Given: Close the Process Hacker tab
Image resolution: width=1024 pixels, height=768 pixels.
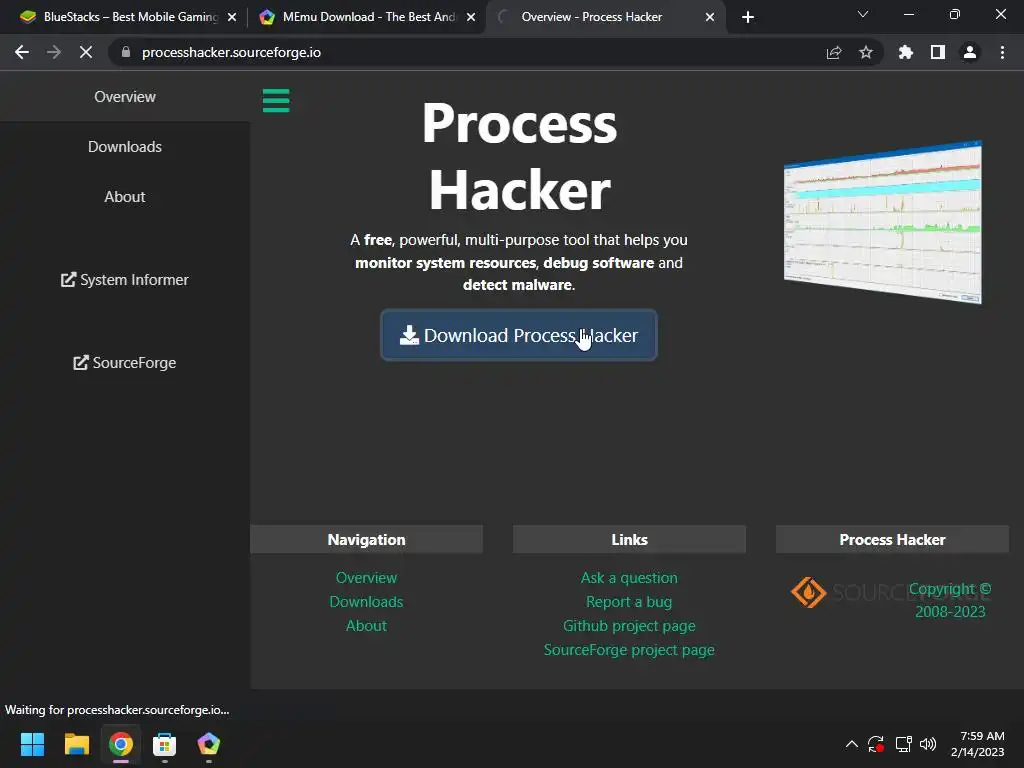Looking at the screenshot, I should pyautogui.click(x=710, y=17).
